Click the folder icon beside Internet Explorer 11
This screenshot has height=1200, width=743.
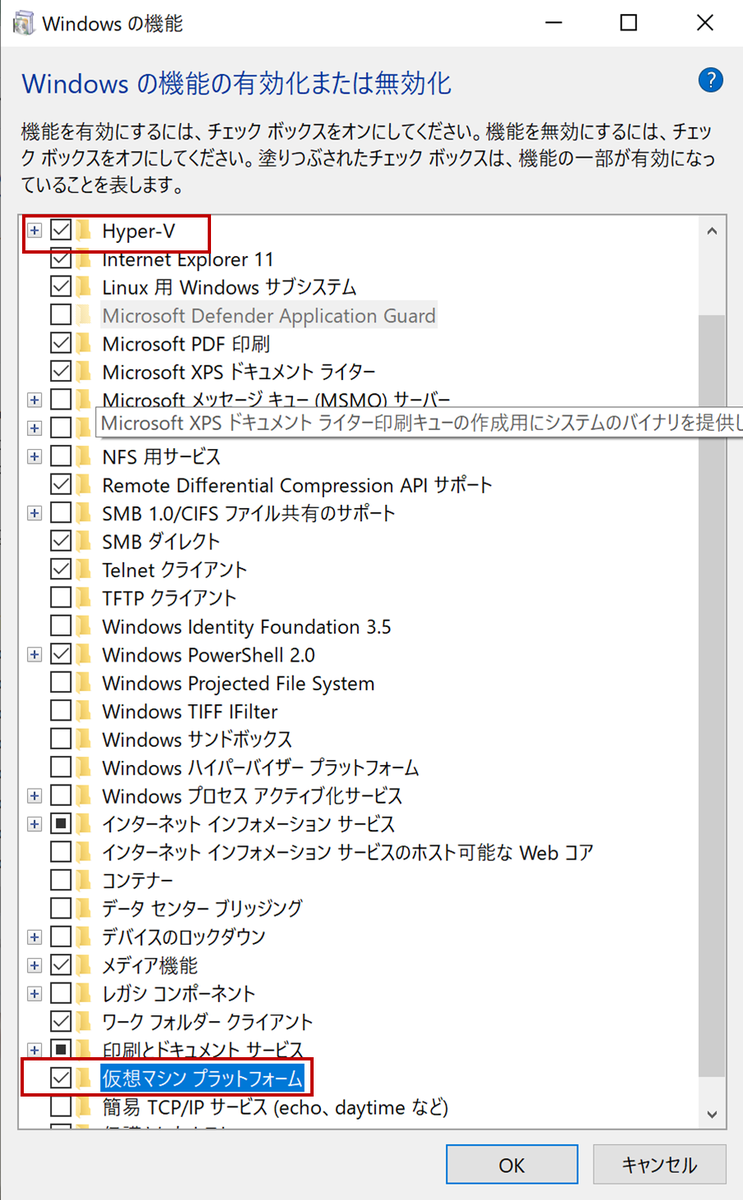86,259
